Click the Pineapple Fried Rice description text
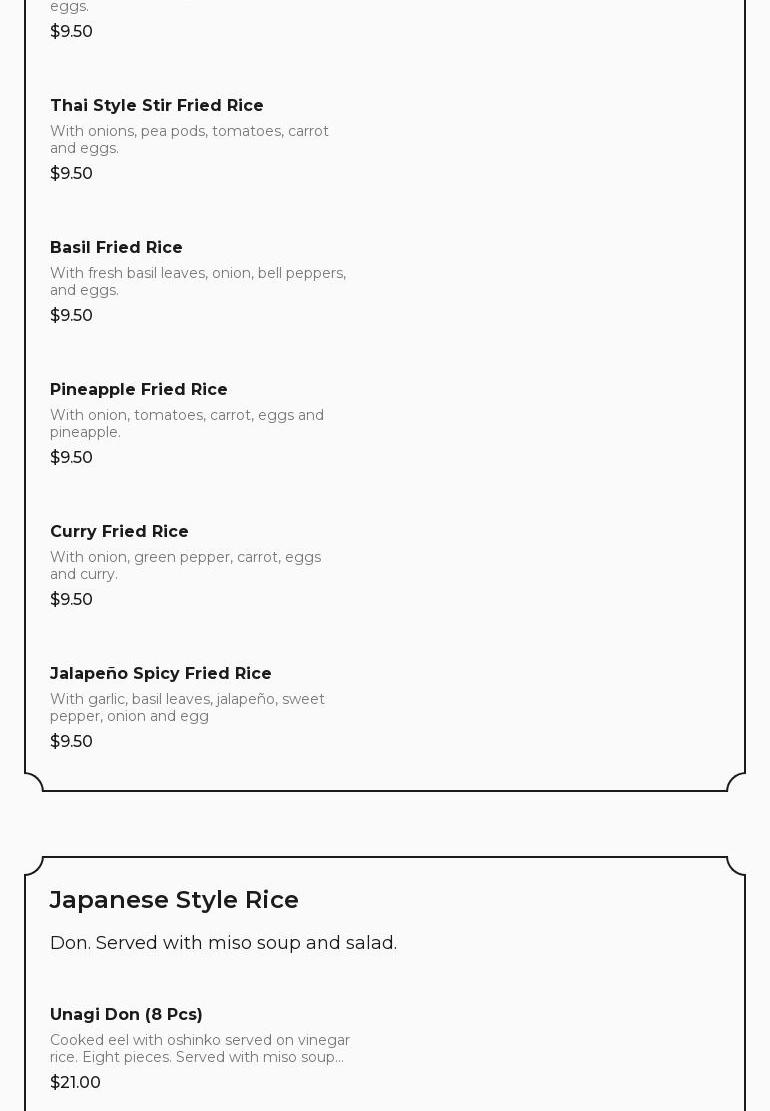 187,423
